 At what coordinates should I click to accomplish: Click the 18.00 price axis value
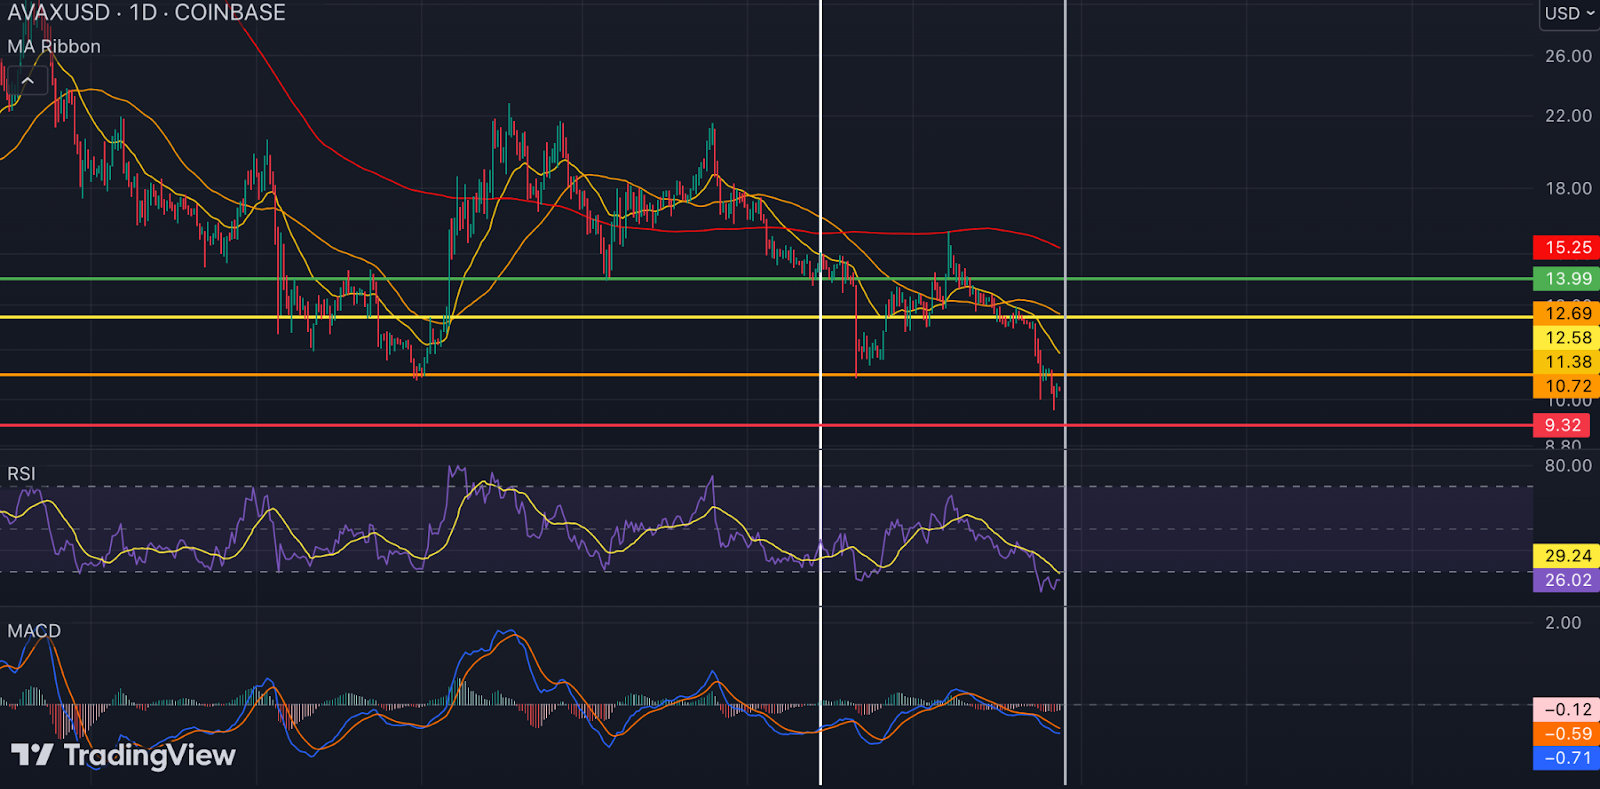pos(1568,188)
